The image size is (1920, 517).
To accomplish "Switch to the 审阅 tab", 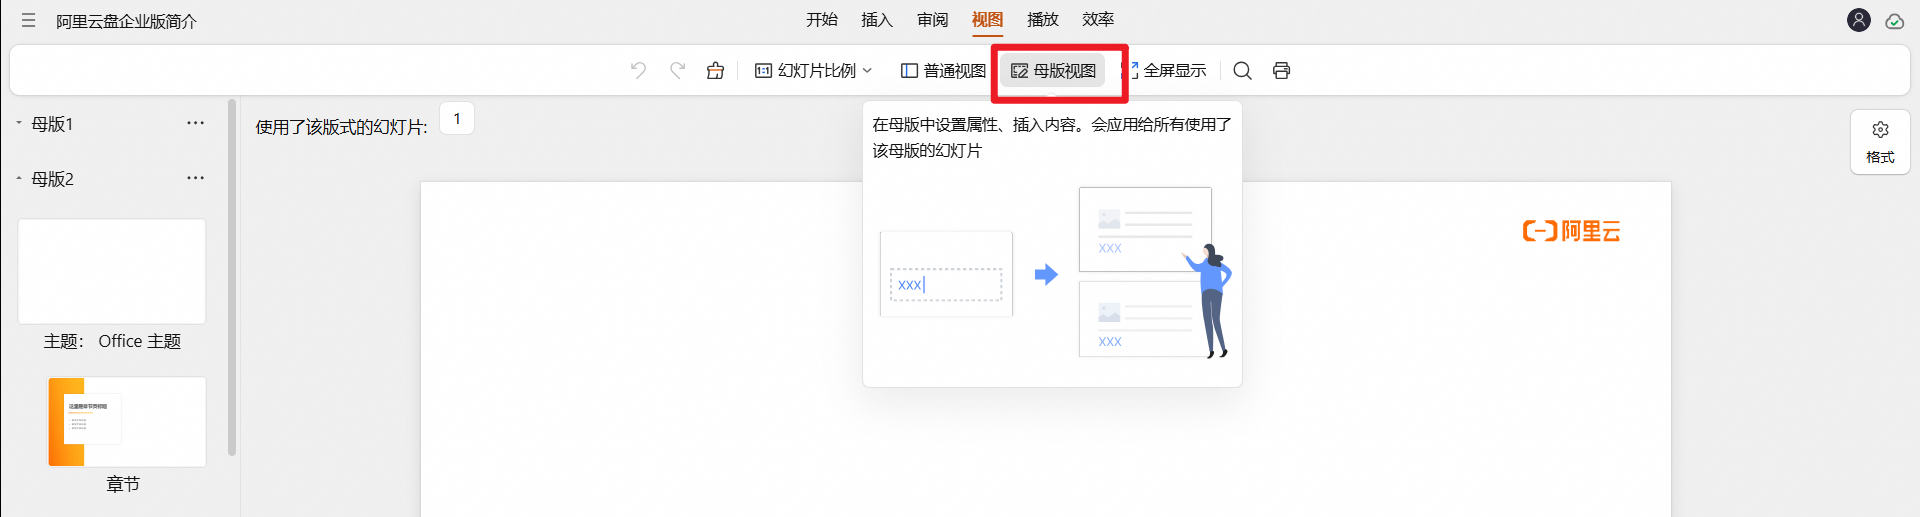I will 932,19.
